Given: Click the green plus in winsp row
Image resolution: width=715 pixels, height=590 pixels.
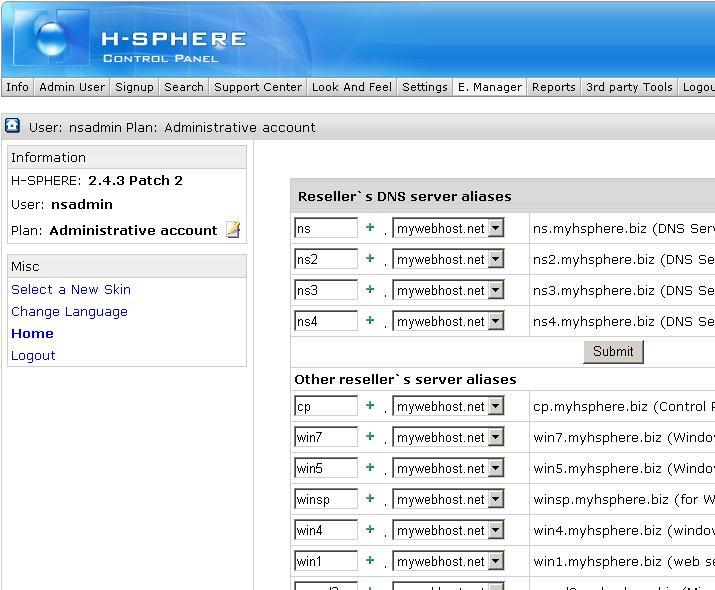Looking at the screenshot, I should [370, 498].
